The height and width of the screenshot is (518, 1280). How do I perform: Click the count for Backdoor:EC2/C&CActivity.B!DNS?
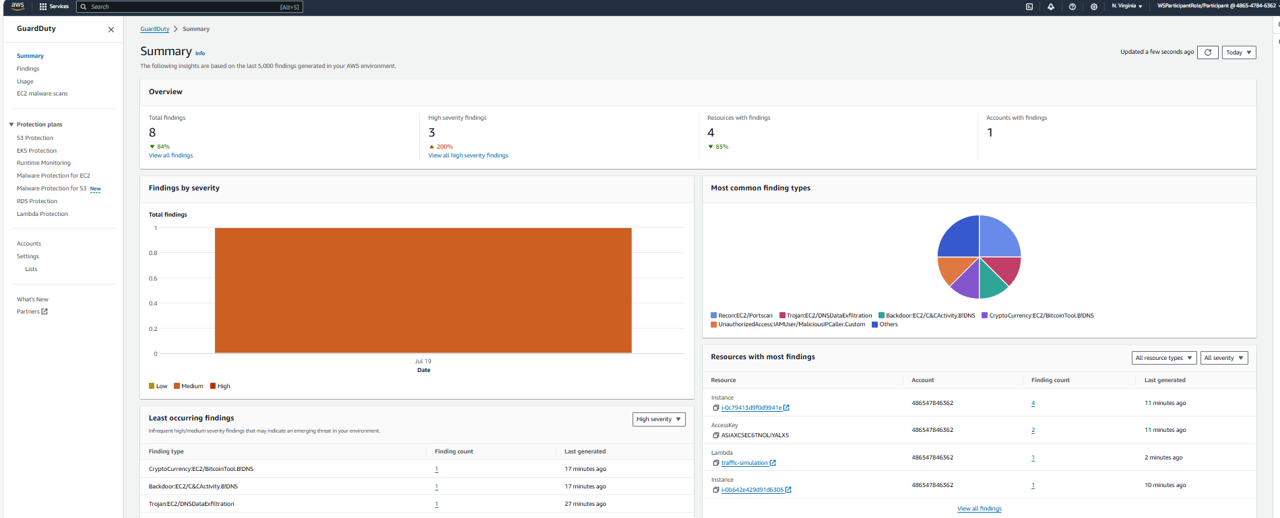click(x=436, y=486)
